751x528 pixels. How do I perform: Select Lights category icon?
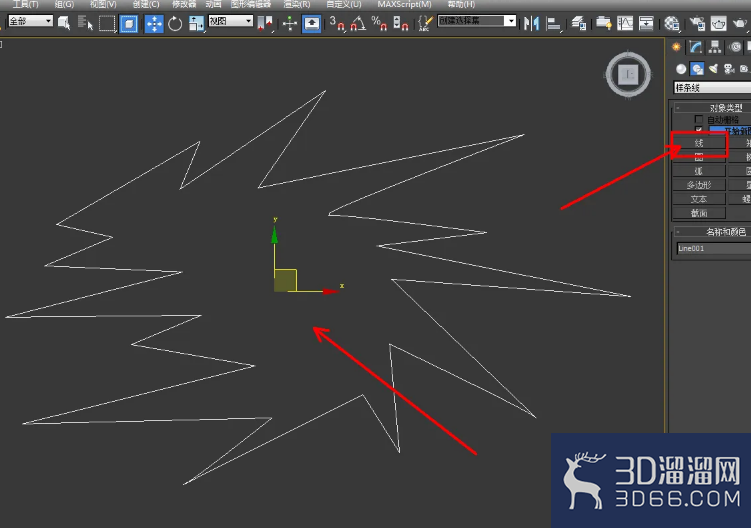coord(713,69)
